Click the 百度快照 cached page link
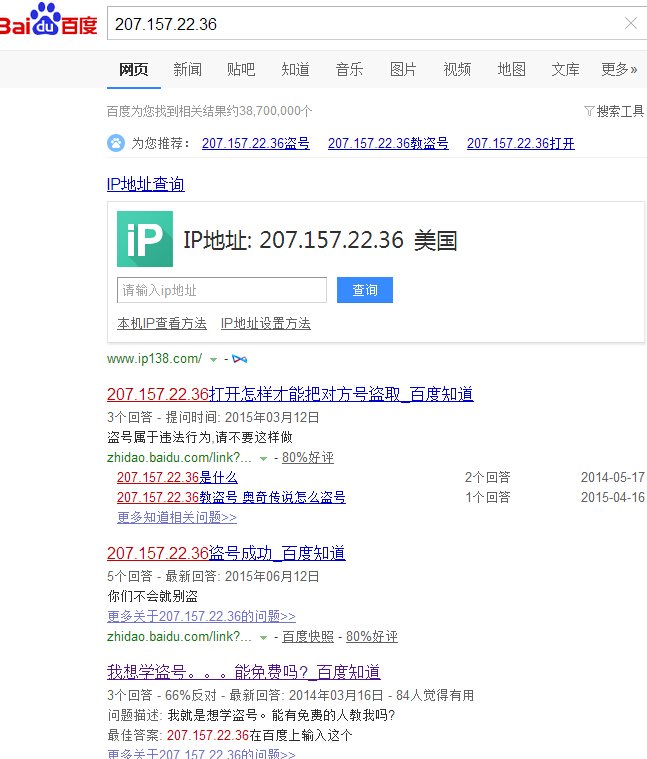647x759 pixels. pos(308,636)
